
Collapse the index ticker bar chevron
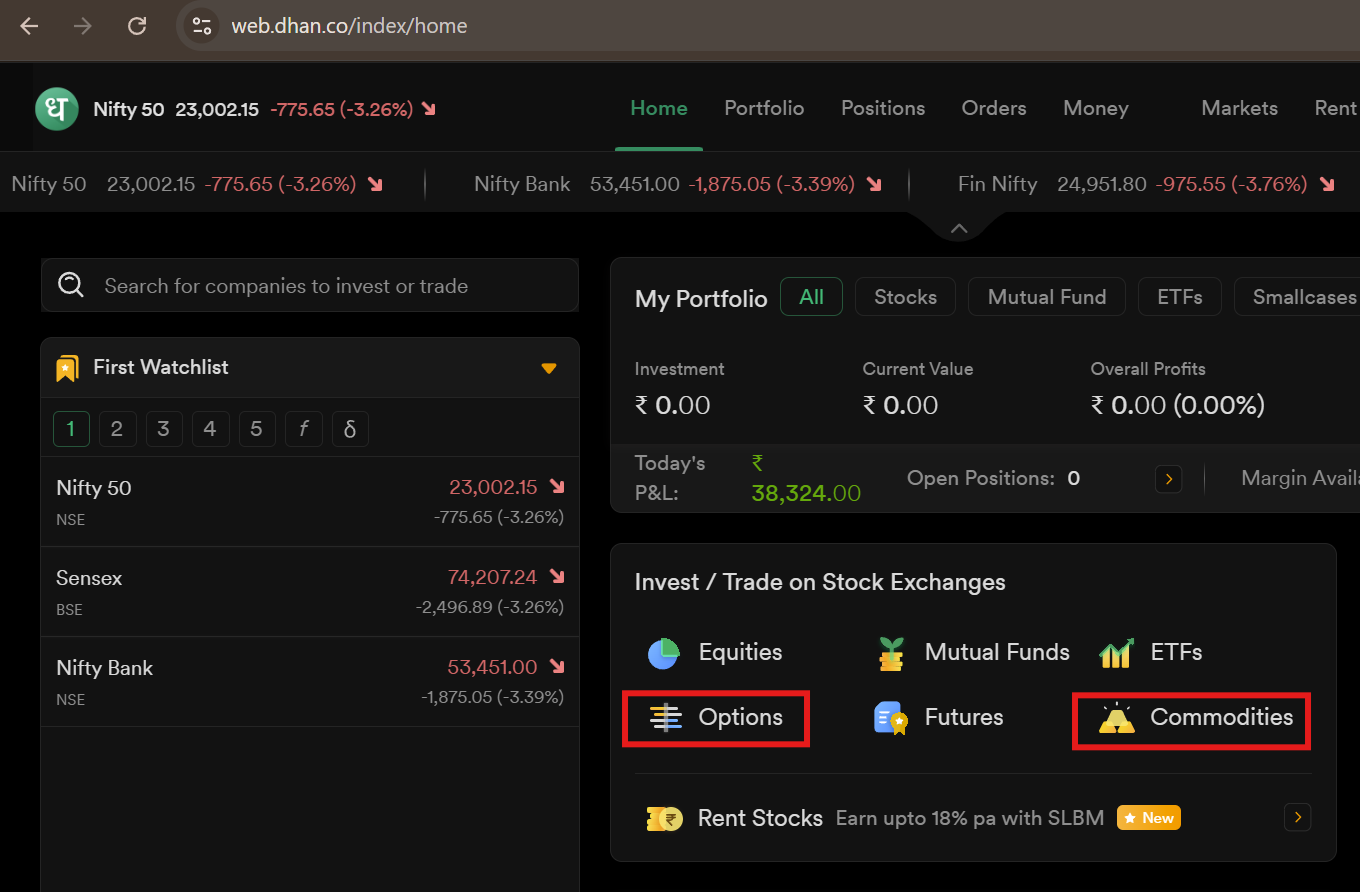click(x=958, y=229)
